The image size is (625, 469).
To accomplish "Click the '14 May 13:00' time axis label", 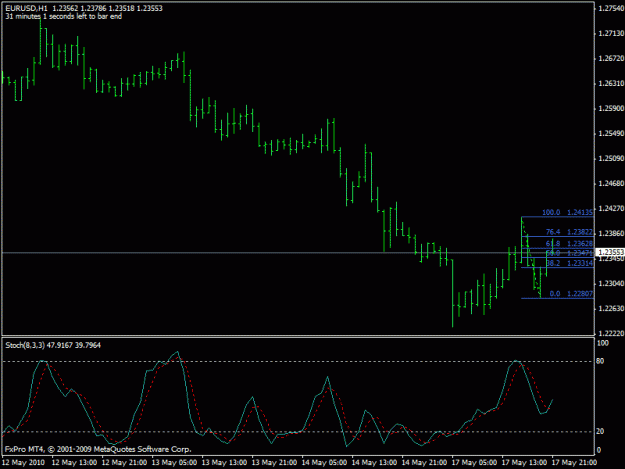I will [374, 463].
